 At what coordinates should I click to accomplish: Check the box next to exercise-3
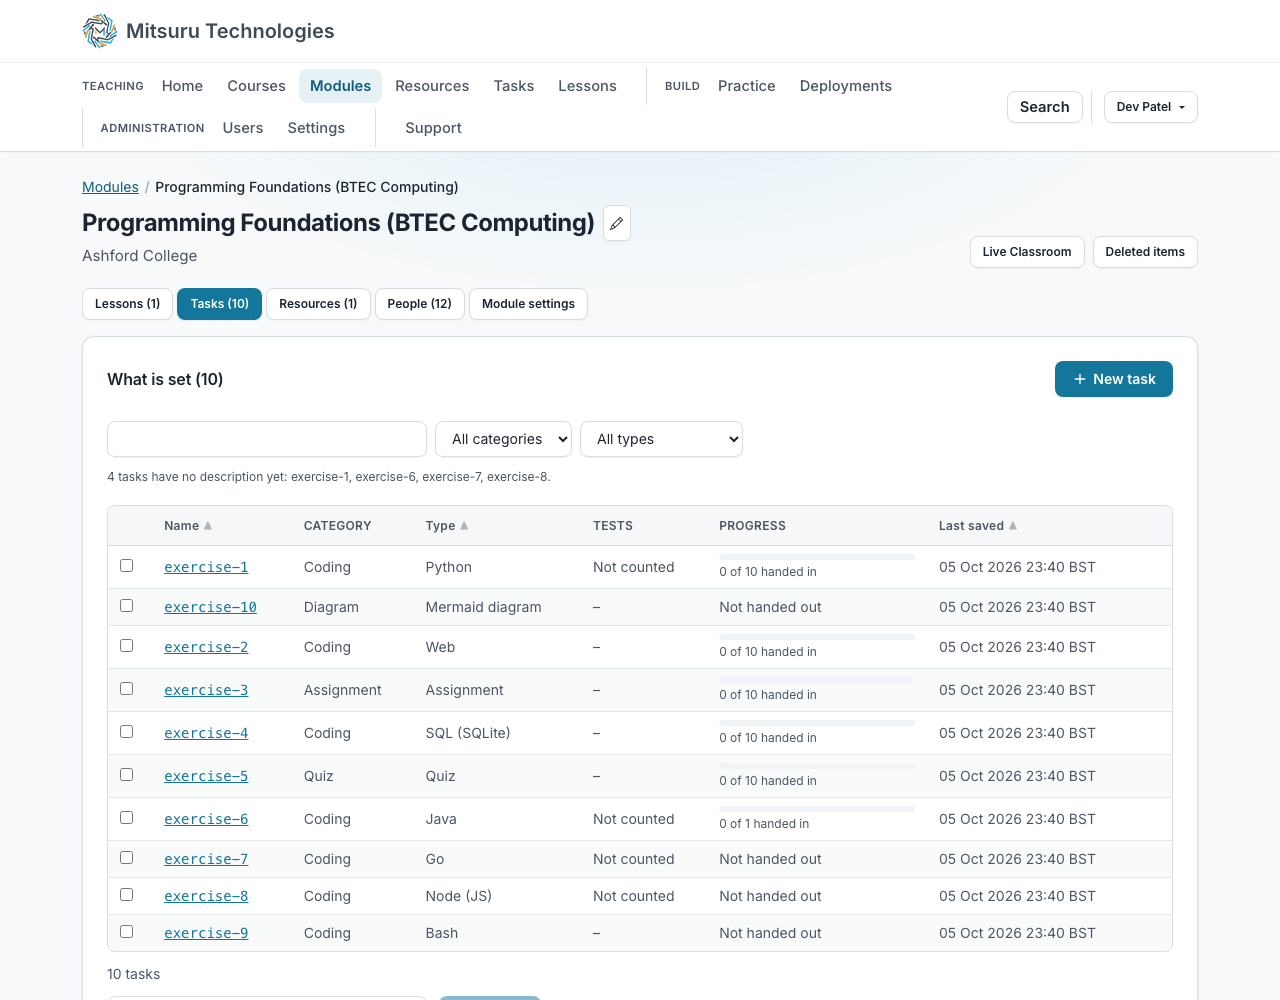(x=127, y=689)
